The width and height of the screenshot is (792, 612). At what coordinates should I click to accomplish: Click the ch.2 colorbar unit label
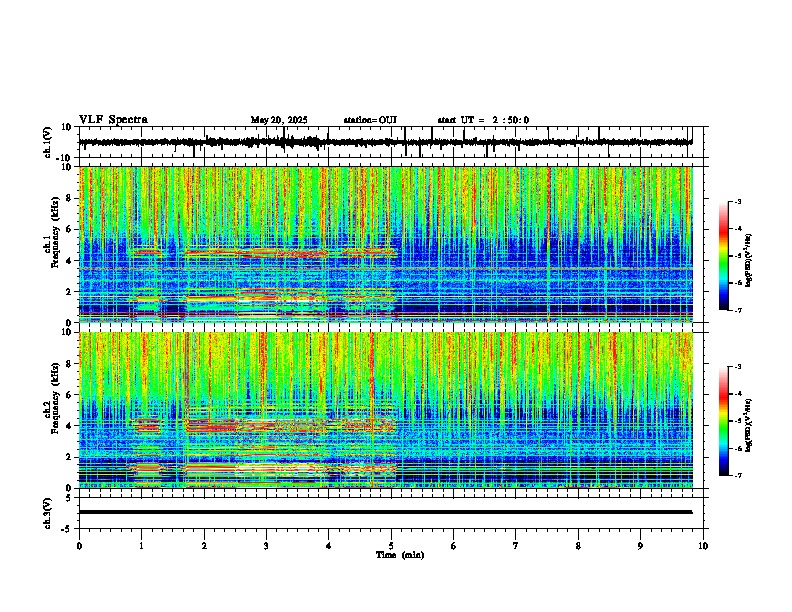(748, 425)
